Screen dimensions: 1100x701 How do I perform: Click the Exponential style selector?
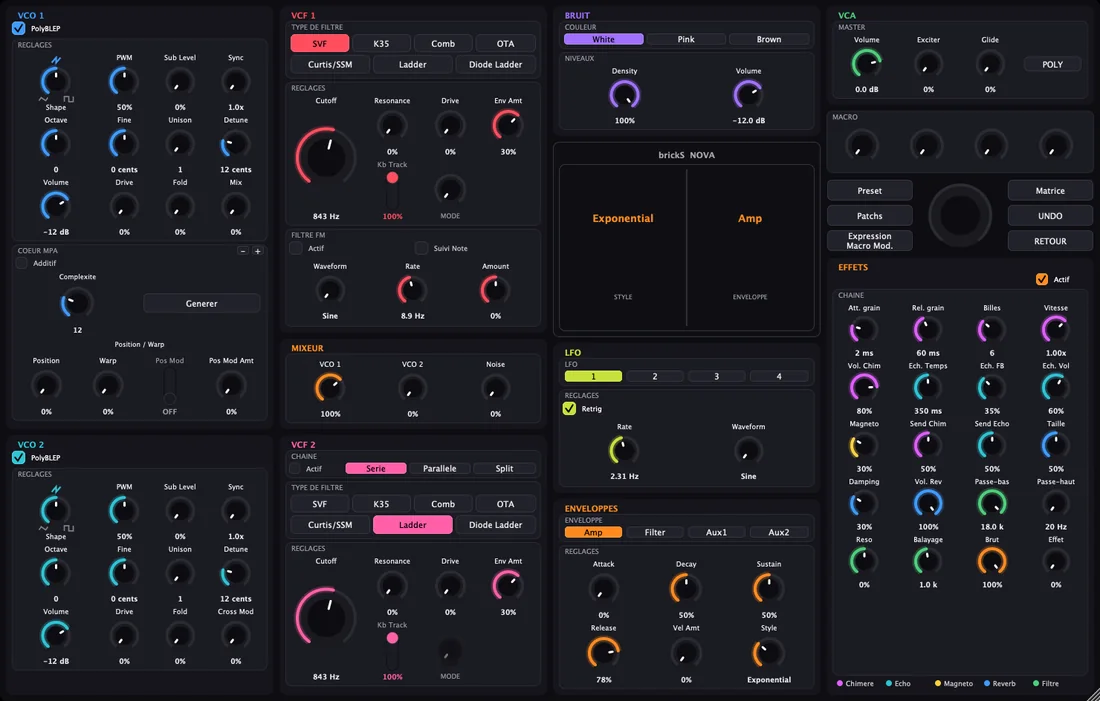coord(623,218)
